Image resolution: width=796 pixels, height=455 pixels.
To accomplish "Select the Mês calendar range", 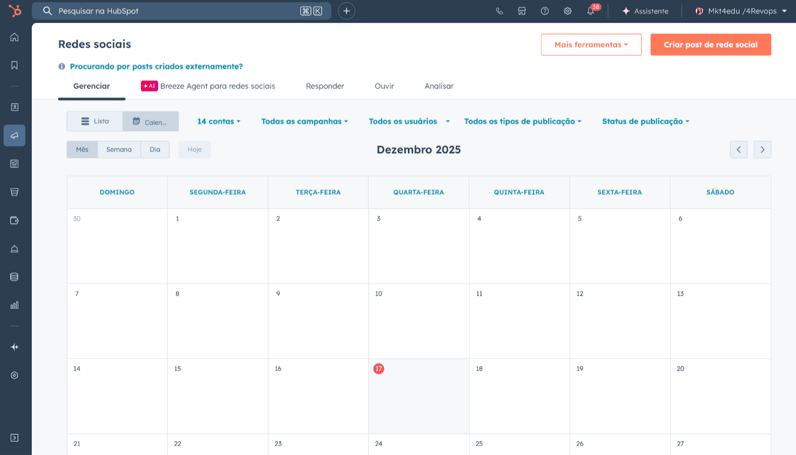I will [82, 149].
